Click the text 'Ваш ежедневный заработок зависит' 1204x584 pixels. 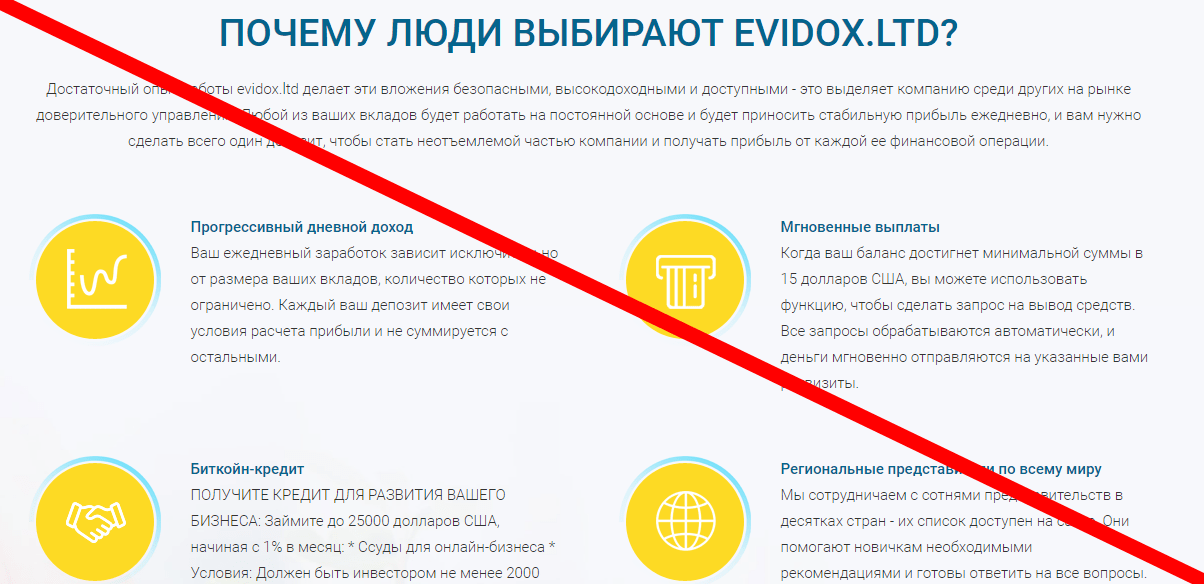coord(318,253)
